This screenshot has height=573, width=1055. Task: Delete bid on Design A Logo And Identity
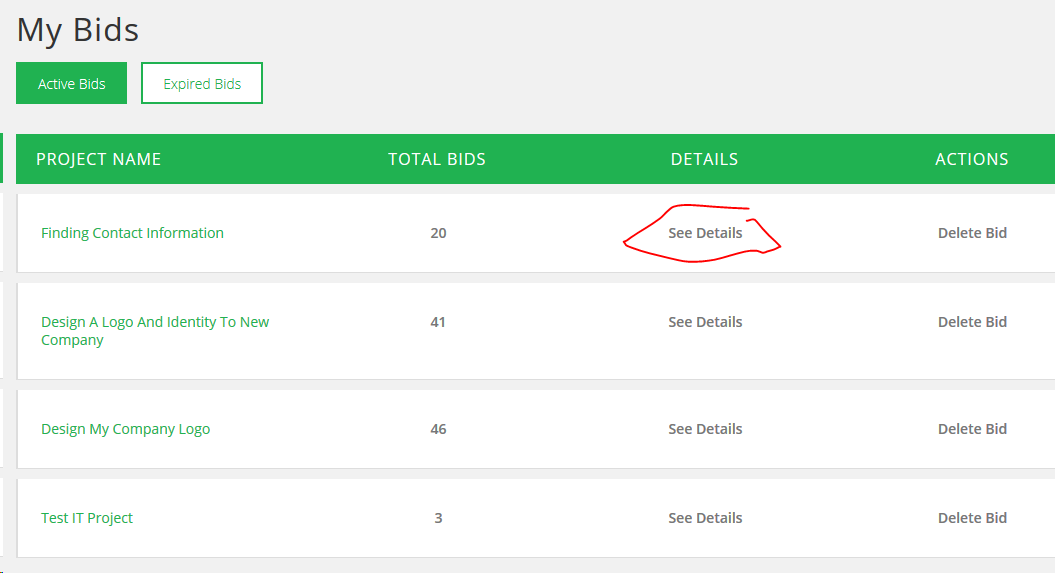pos(972,322)
